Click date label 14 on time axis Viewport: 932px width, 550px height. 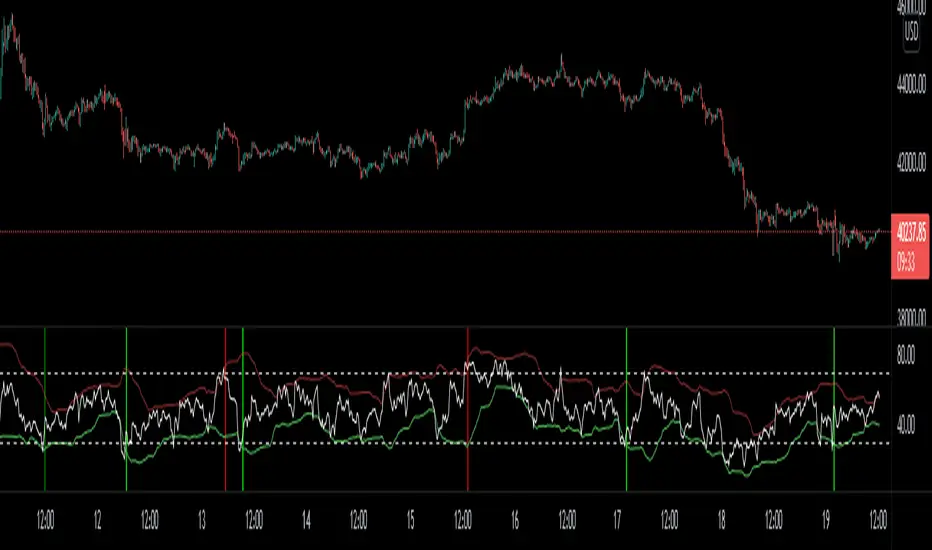click(306, 520)
